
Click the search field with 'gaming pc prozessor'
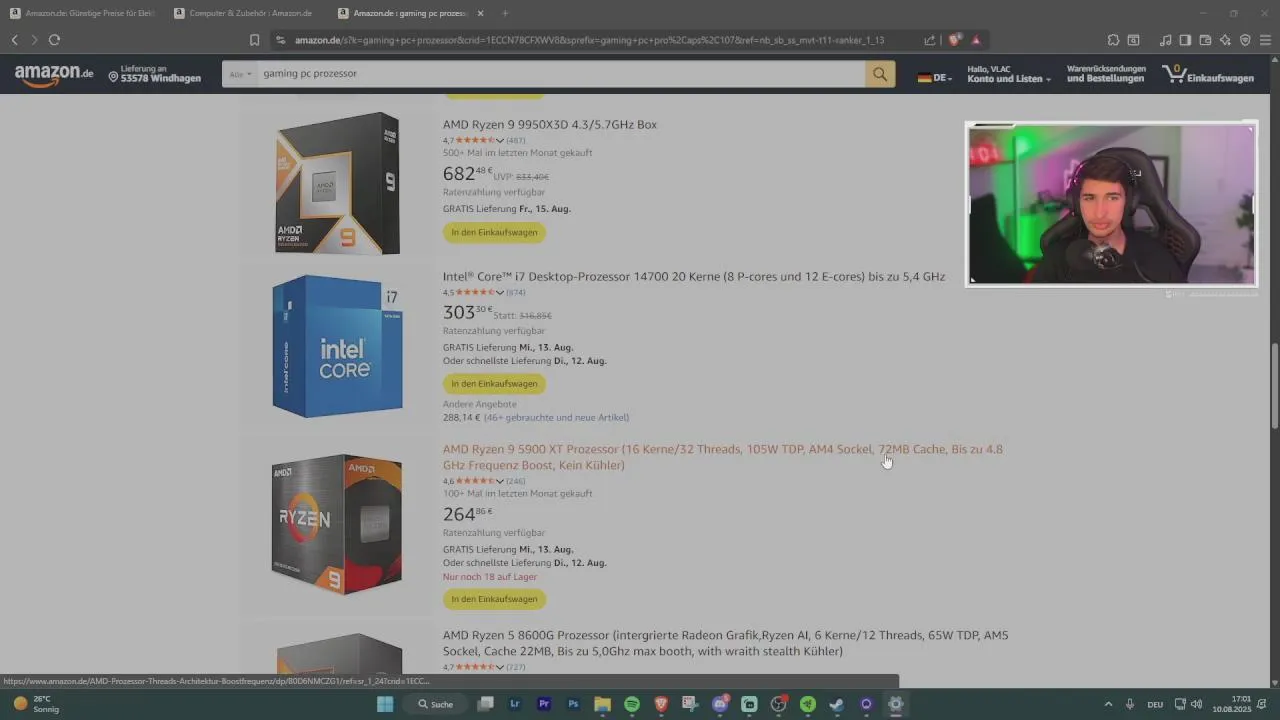560,74
